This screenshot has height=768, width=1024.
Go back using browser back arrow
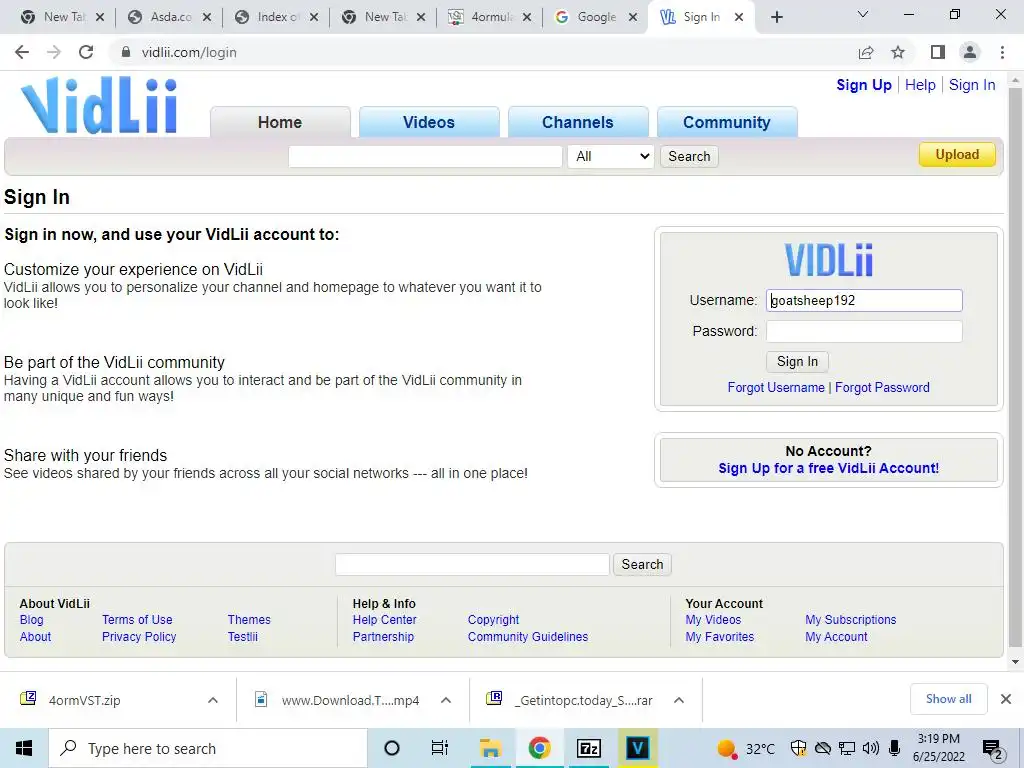point(22,52)
